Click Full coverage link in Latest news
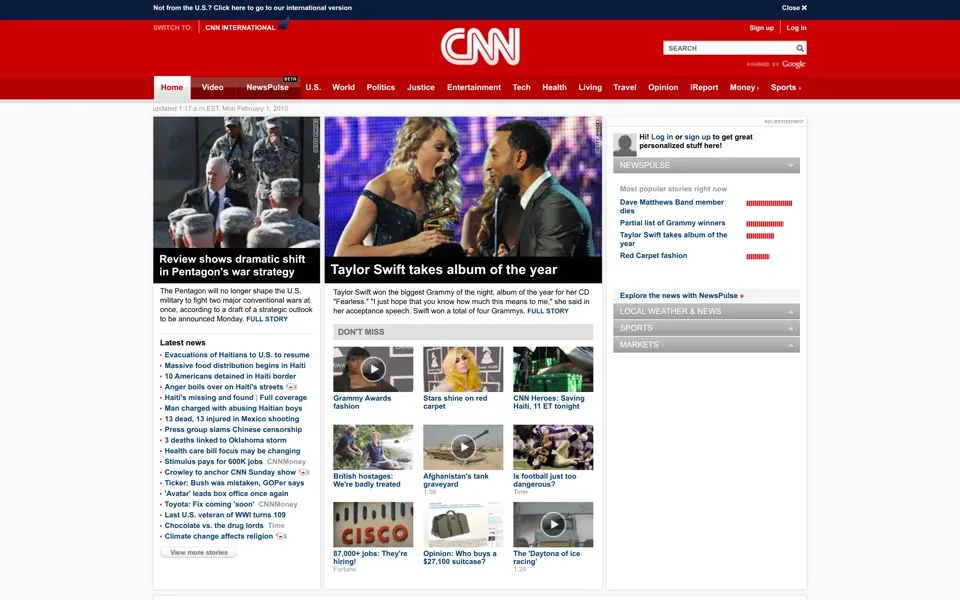Screen dimensions: 960x600 click(x=283, y=398)
